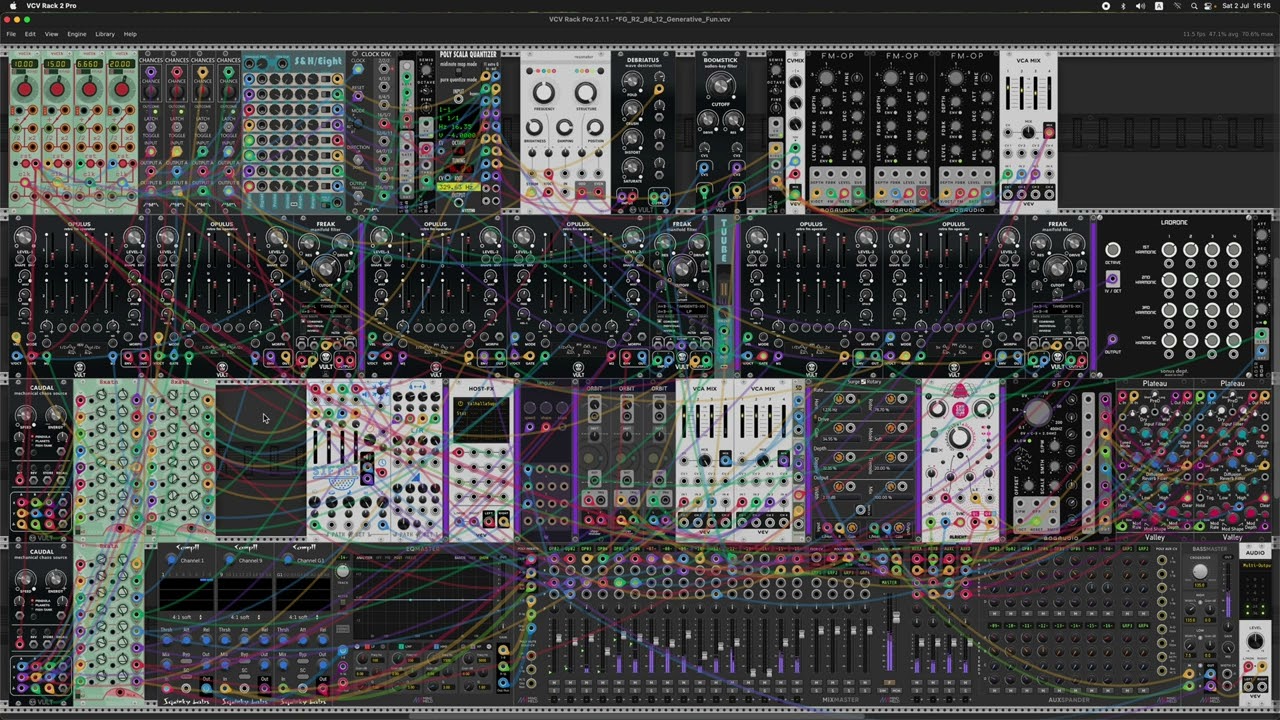
Task: Click the volume icon in the macOS menu bar
Action: click(x=1141, y=6)
